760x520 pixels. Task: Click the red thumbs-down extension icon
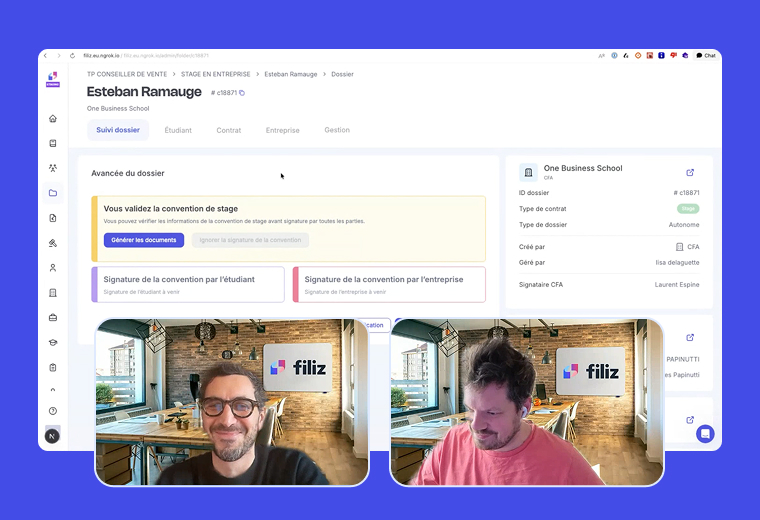pos(673,56)
